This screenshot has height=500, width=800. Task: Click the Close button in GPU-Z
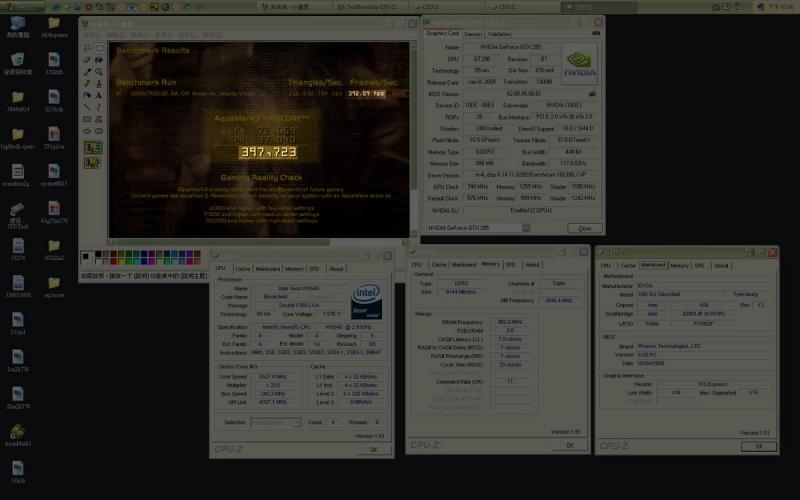[585, 228]
